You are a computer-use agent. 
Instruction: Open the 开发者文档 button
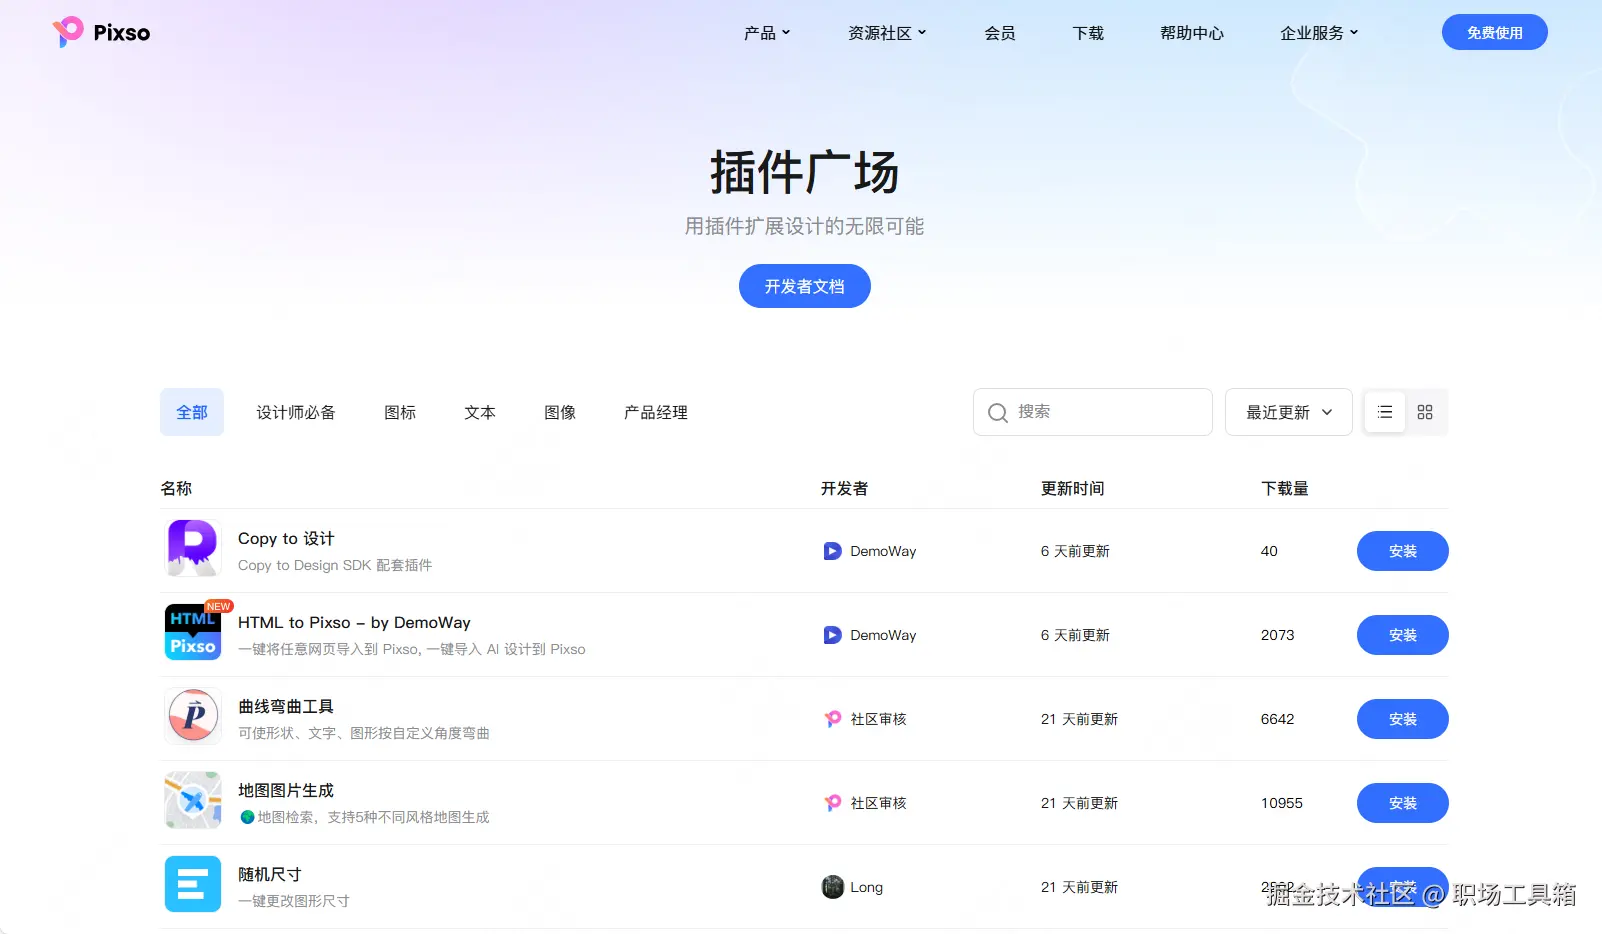tap(805, 286)
